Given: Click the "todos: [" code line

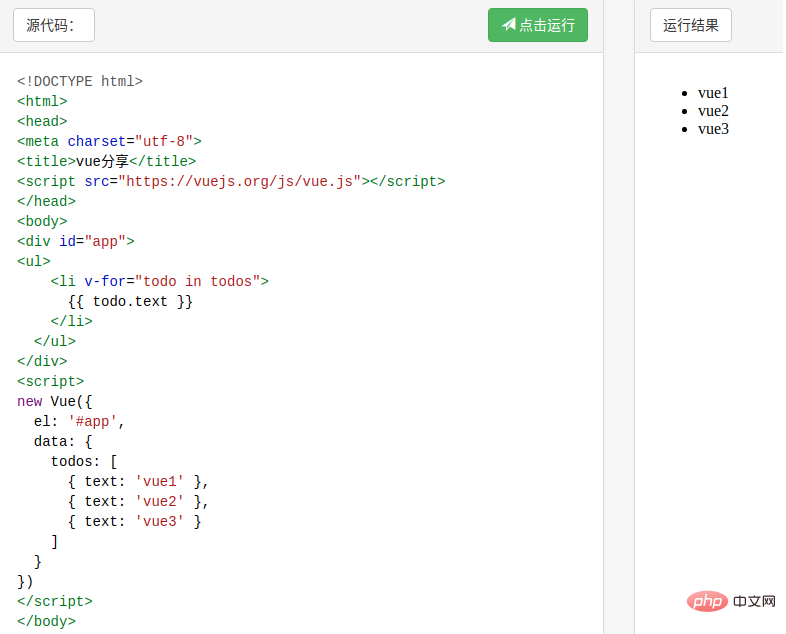Looking at the screenshot, I should pyautogui.click(x=84, y=461).
